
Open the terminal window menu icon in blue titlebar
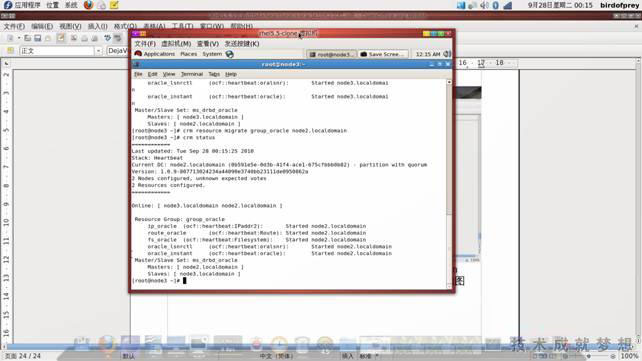[x=136, y=64]
